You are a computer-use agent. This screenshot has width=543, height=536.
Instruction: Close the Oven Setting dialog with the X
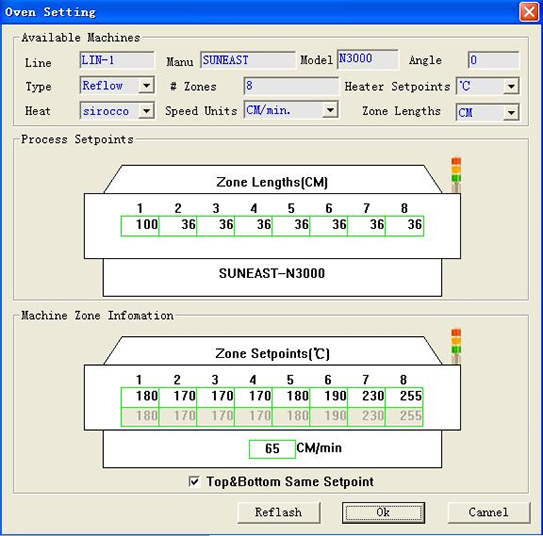coord(529,12)
